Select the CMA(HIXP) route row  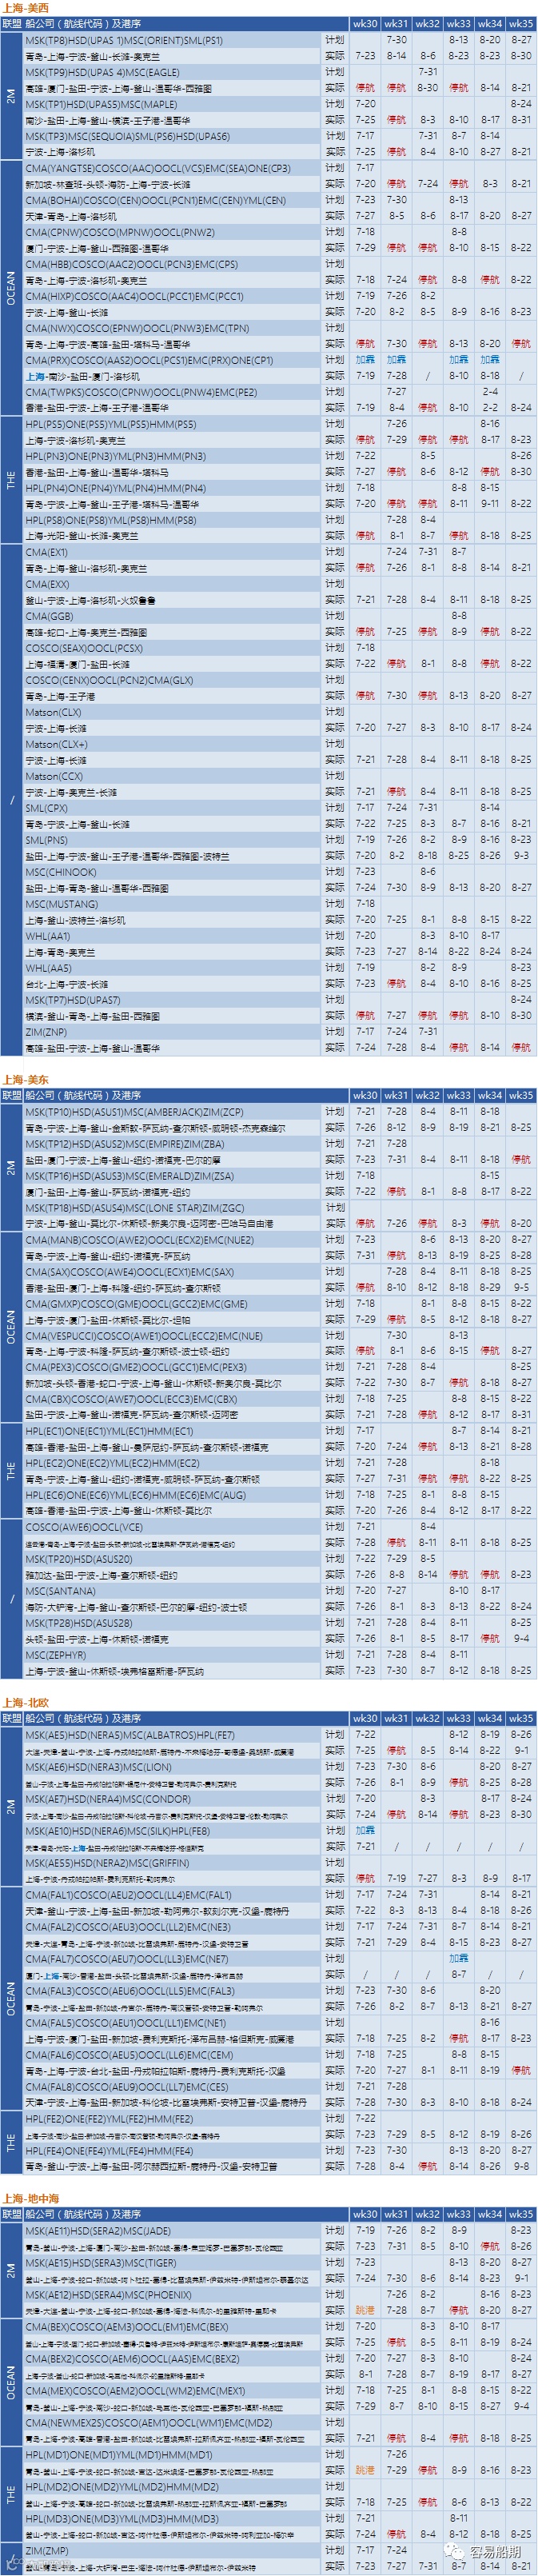point(134,296)
